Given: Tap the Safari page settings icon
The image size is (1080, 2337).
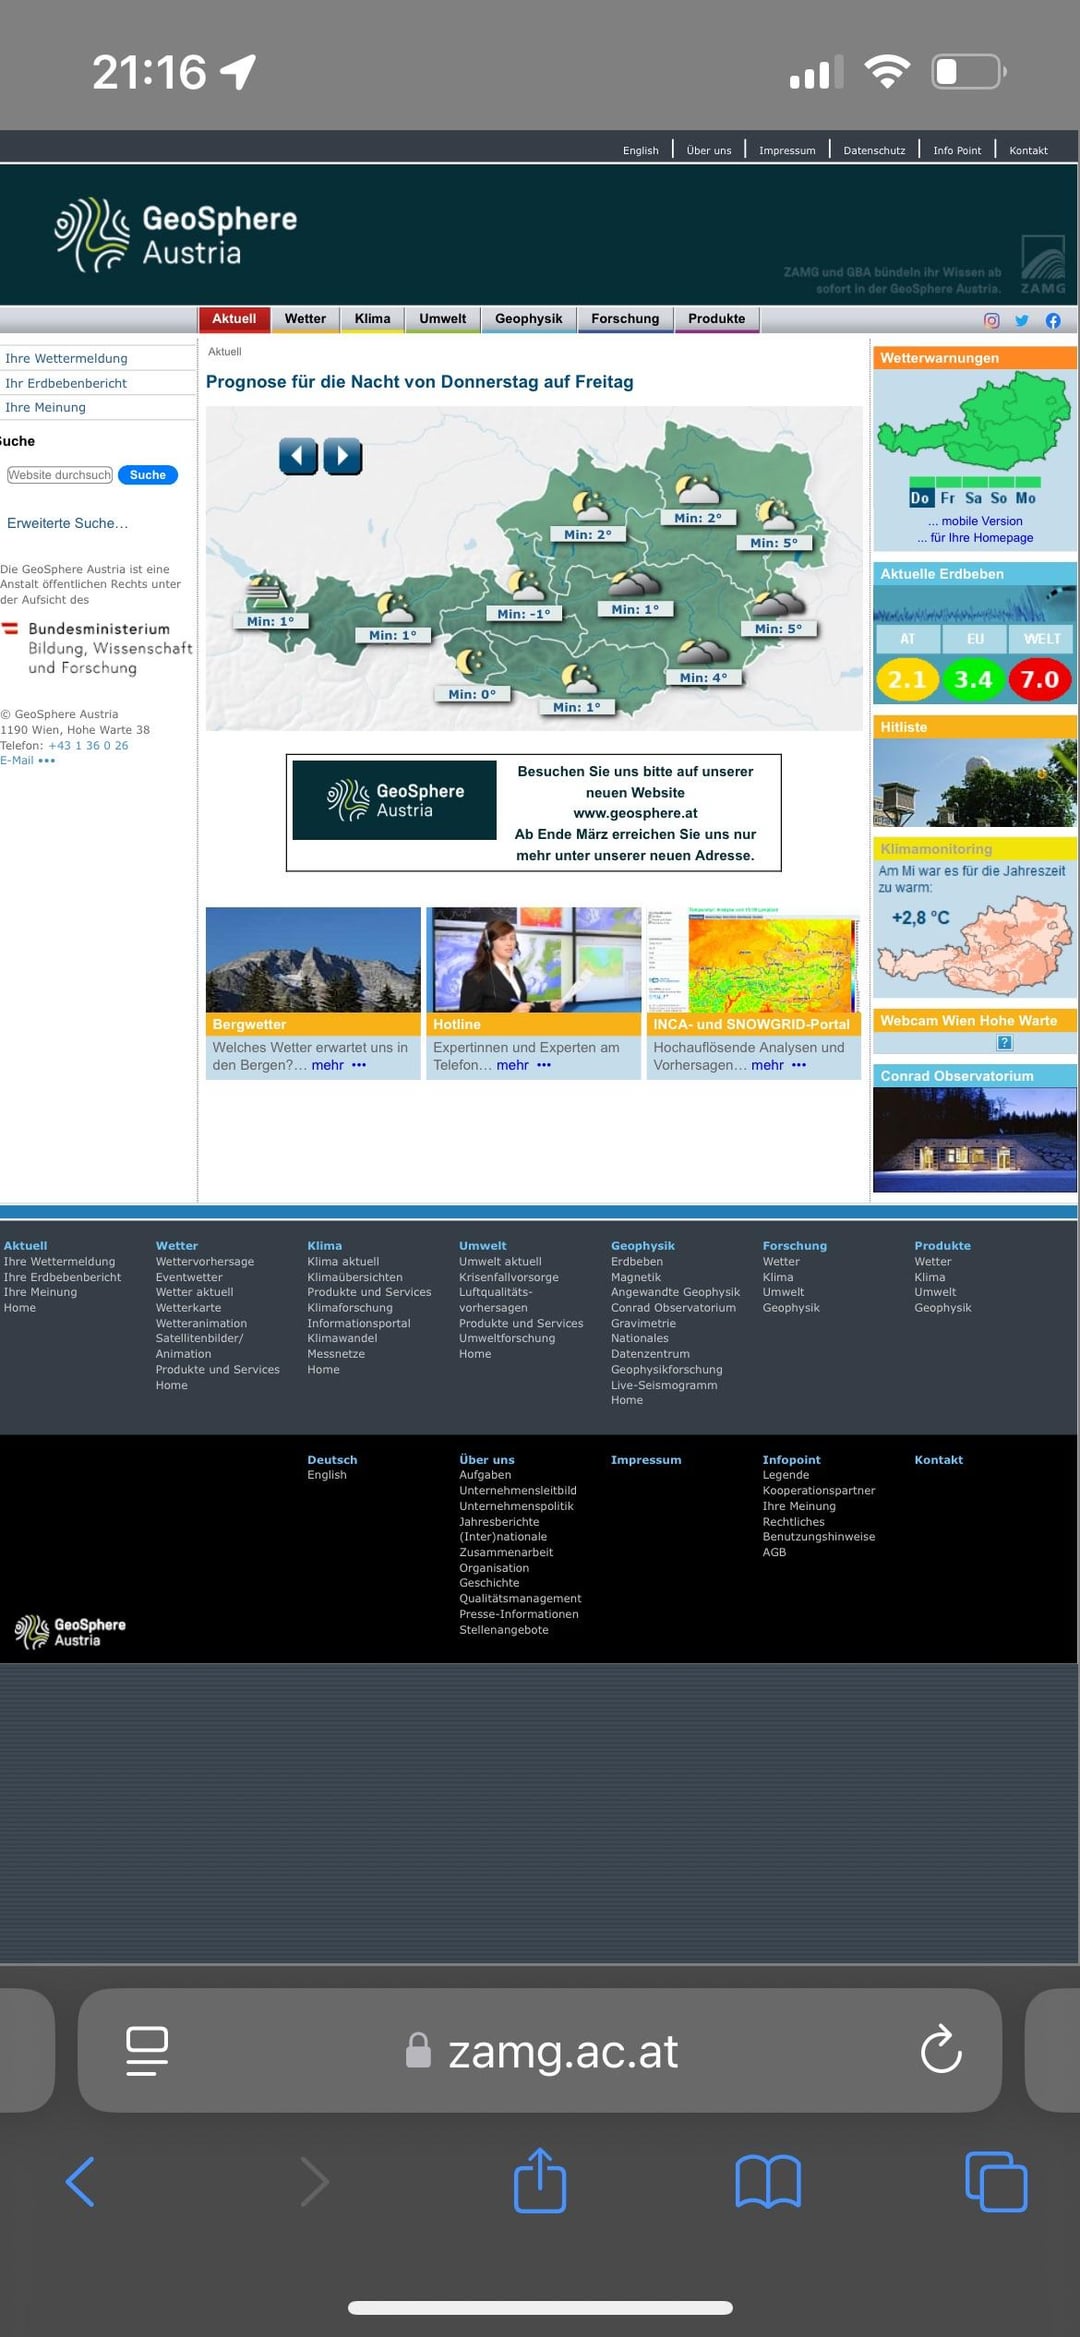Looking at the screenshot, I should click(x=147, y=2051).
